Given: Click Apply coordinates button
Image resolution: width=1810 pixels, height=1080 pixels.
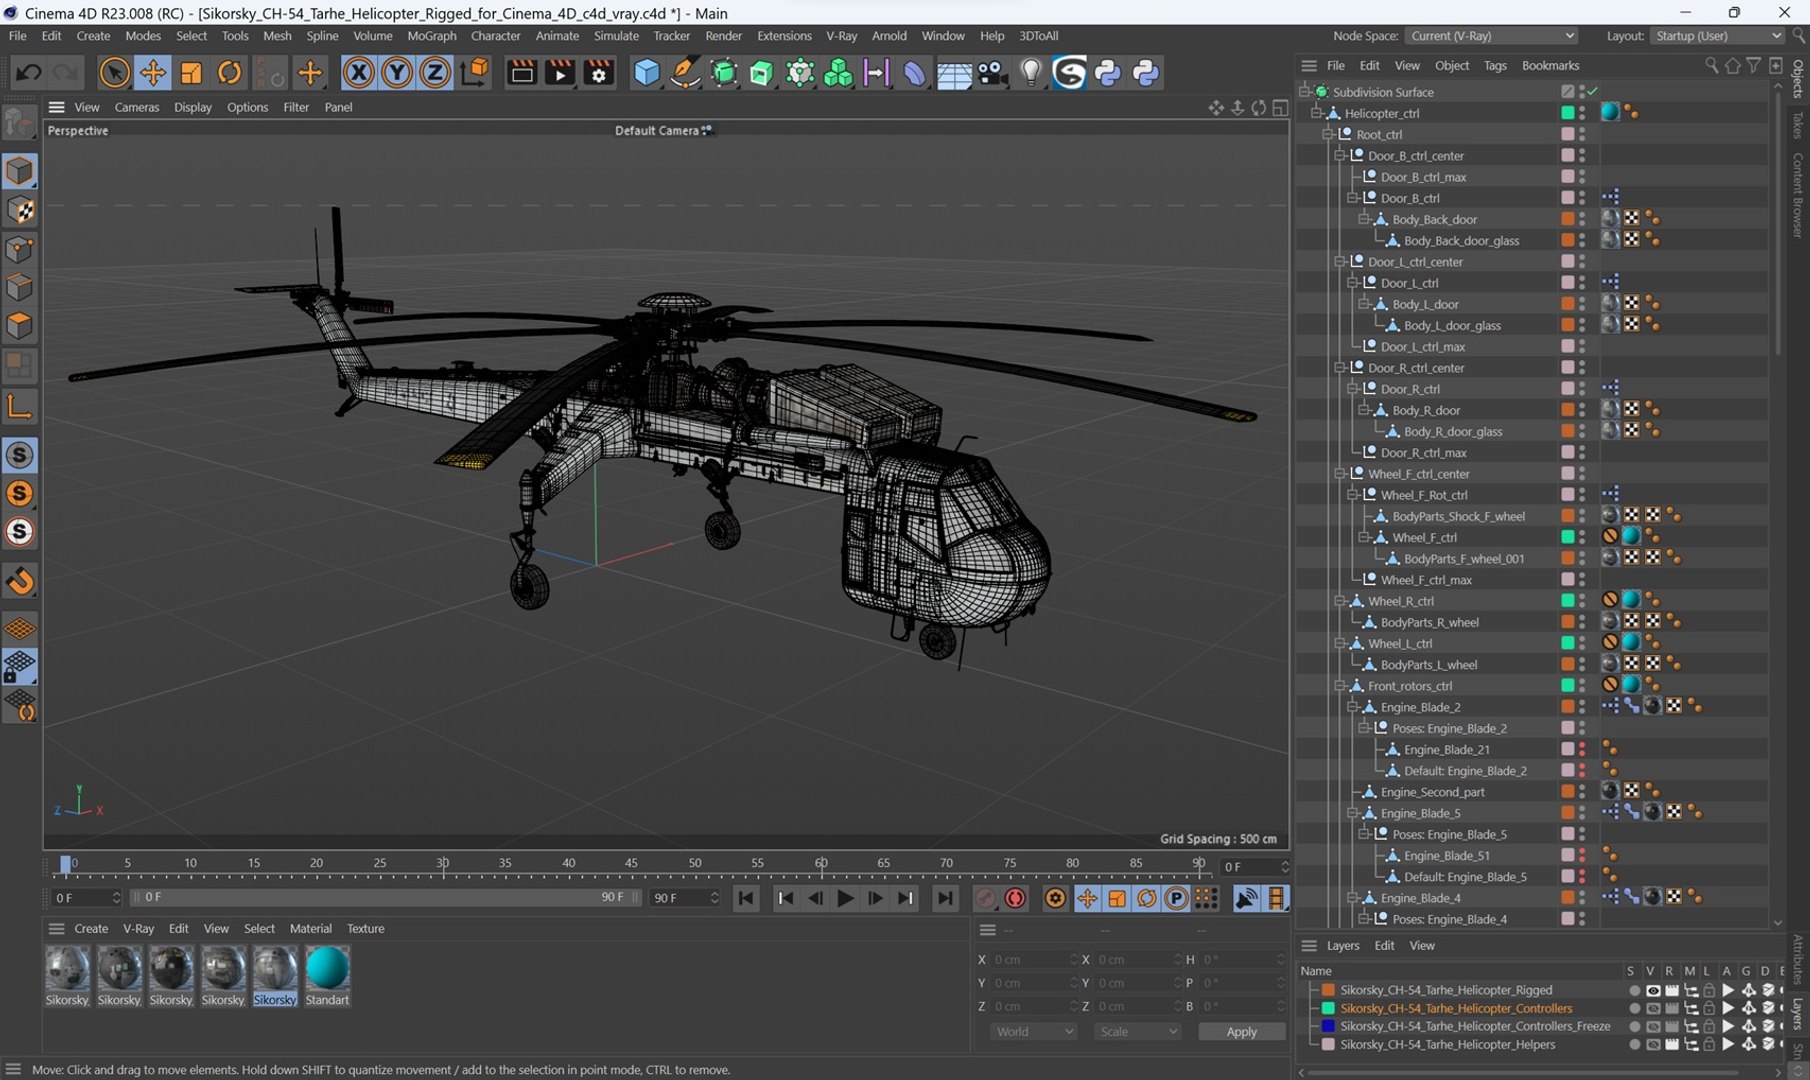Looking at the screenshot, I should [1241, 1031].
